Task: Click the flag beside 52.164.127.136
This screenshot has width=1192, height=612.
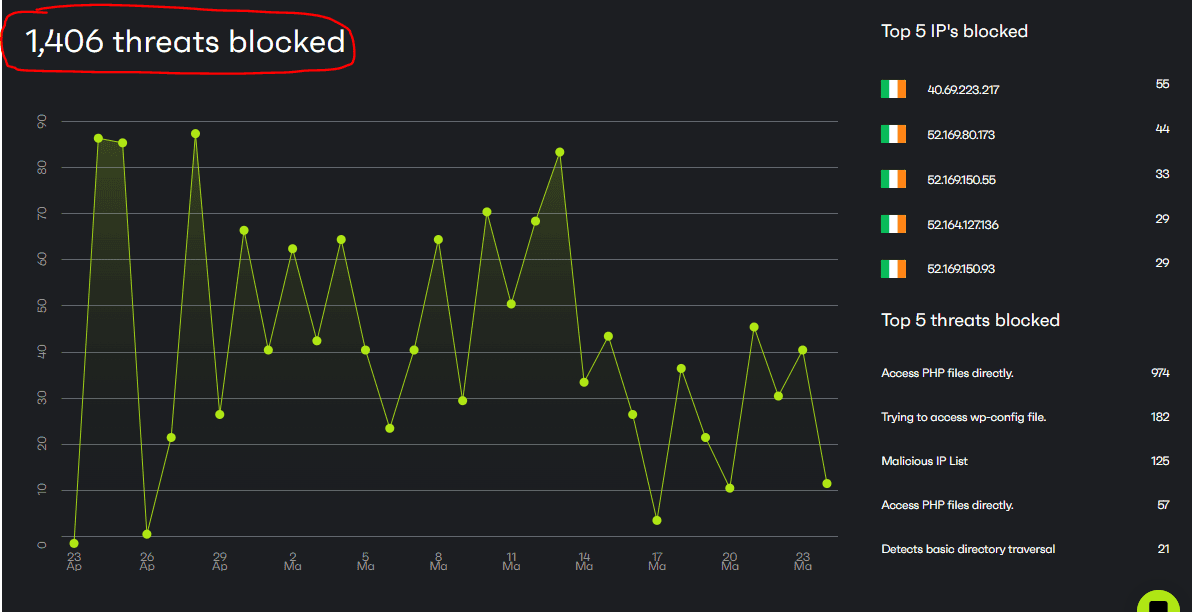Action: (892, 224)
